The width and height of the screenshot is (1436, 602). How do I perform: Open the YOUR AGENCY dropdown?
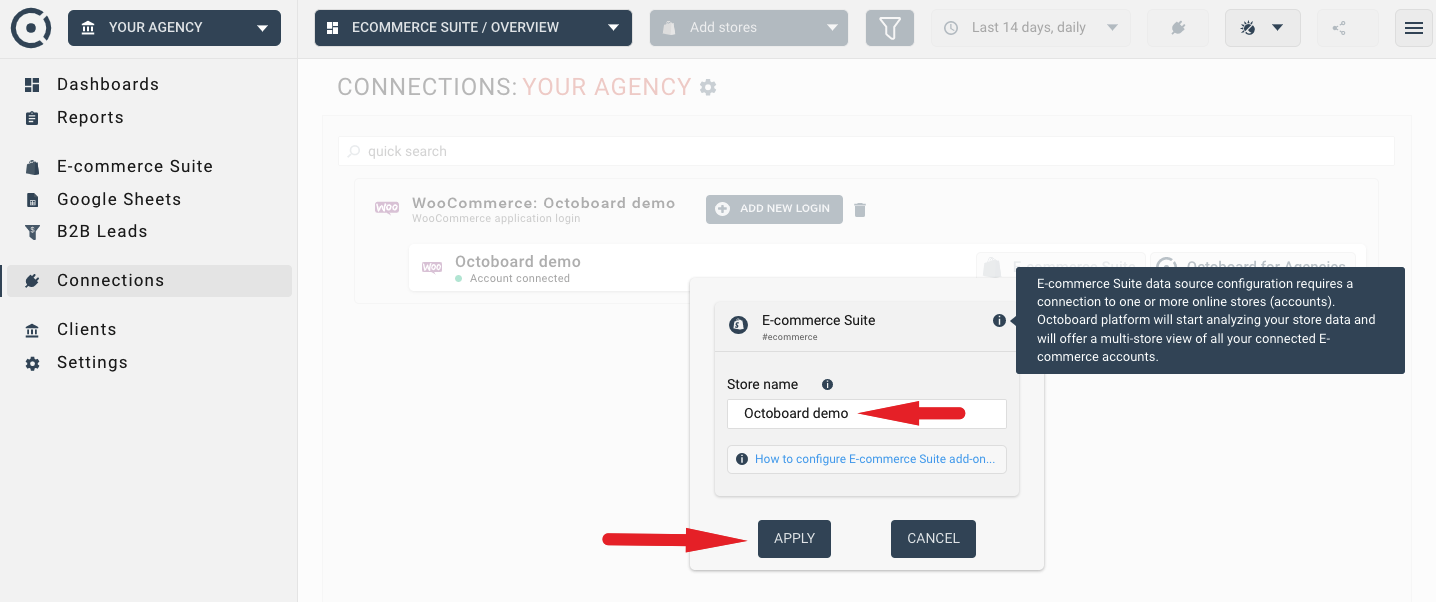point(174,28)
